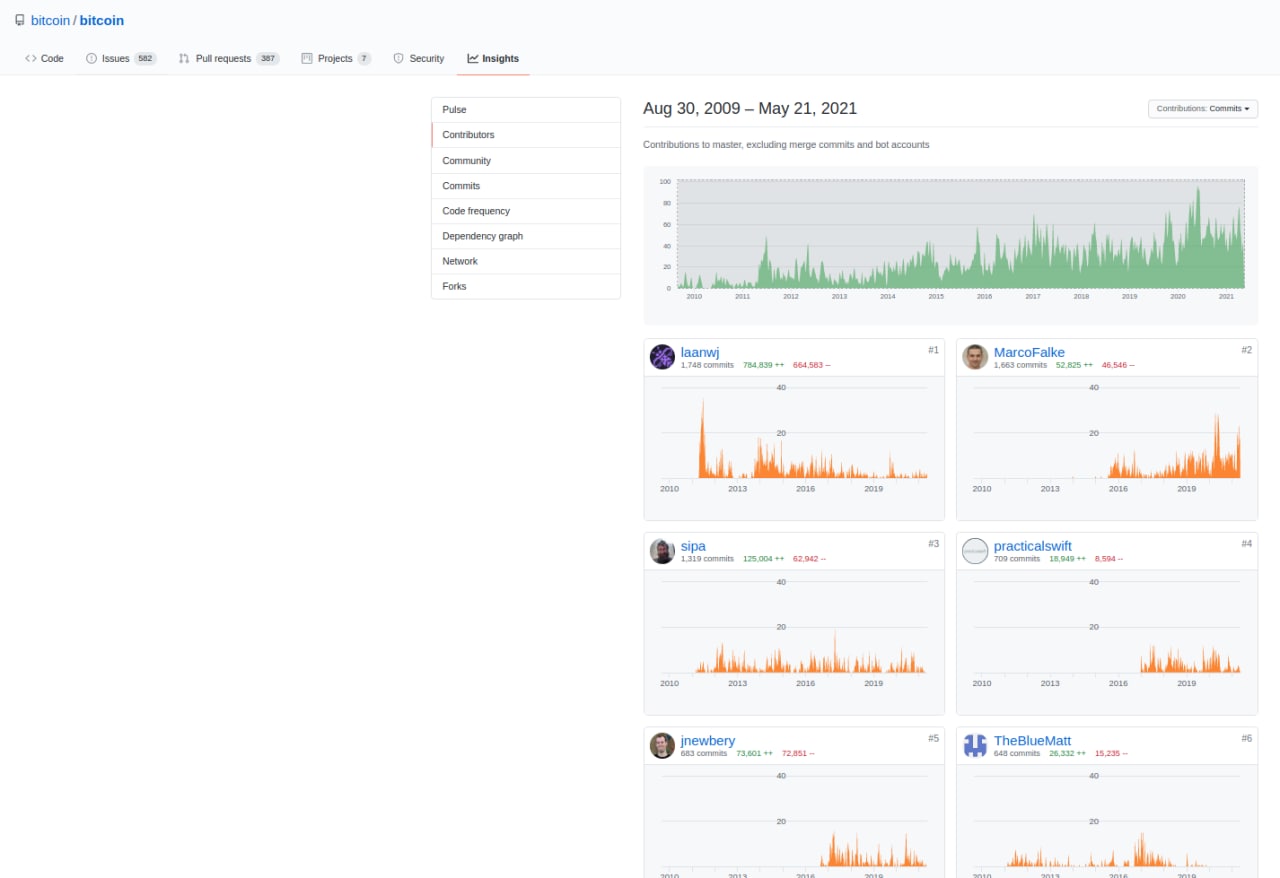
Task: Open laanwj's profile link
Action: point(700,352)
